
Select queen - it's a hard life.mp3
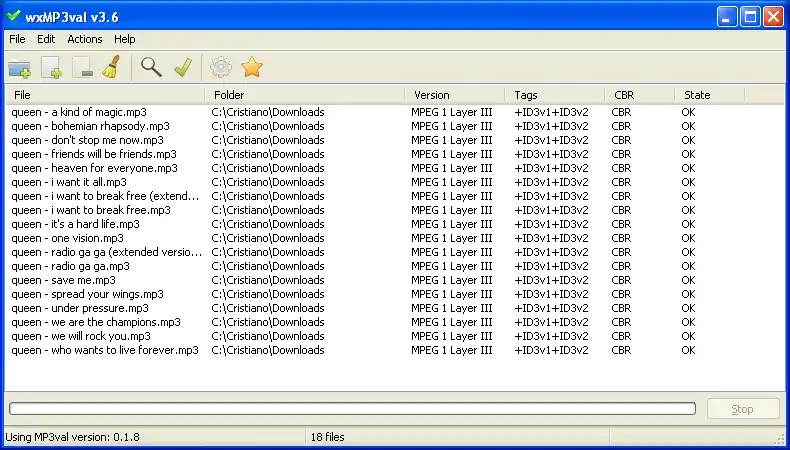(x=76, y=224)
